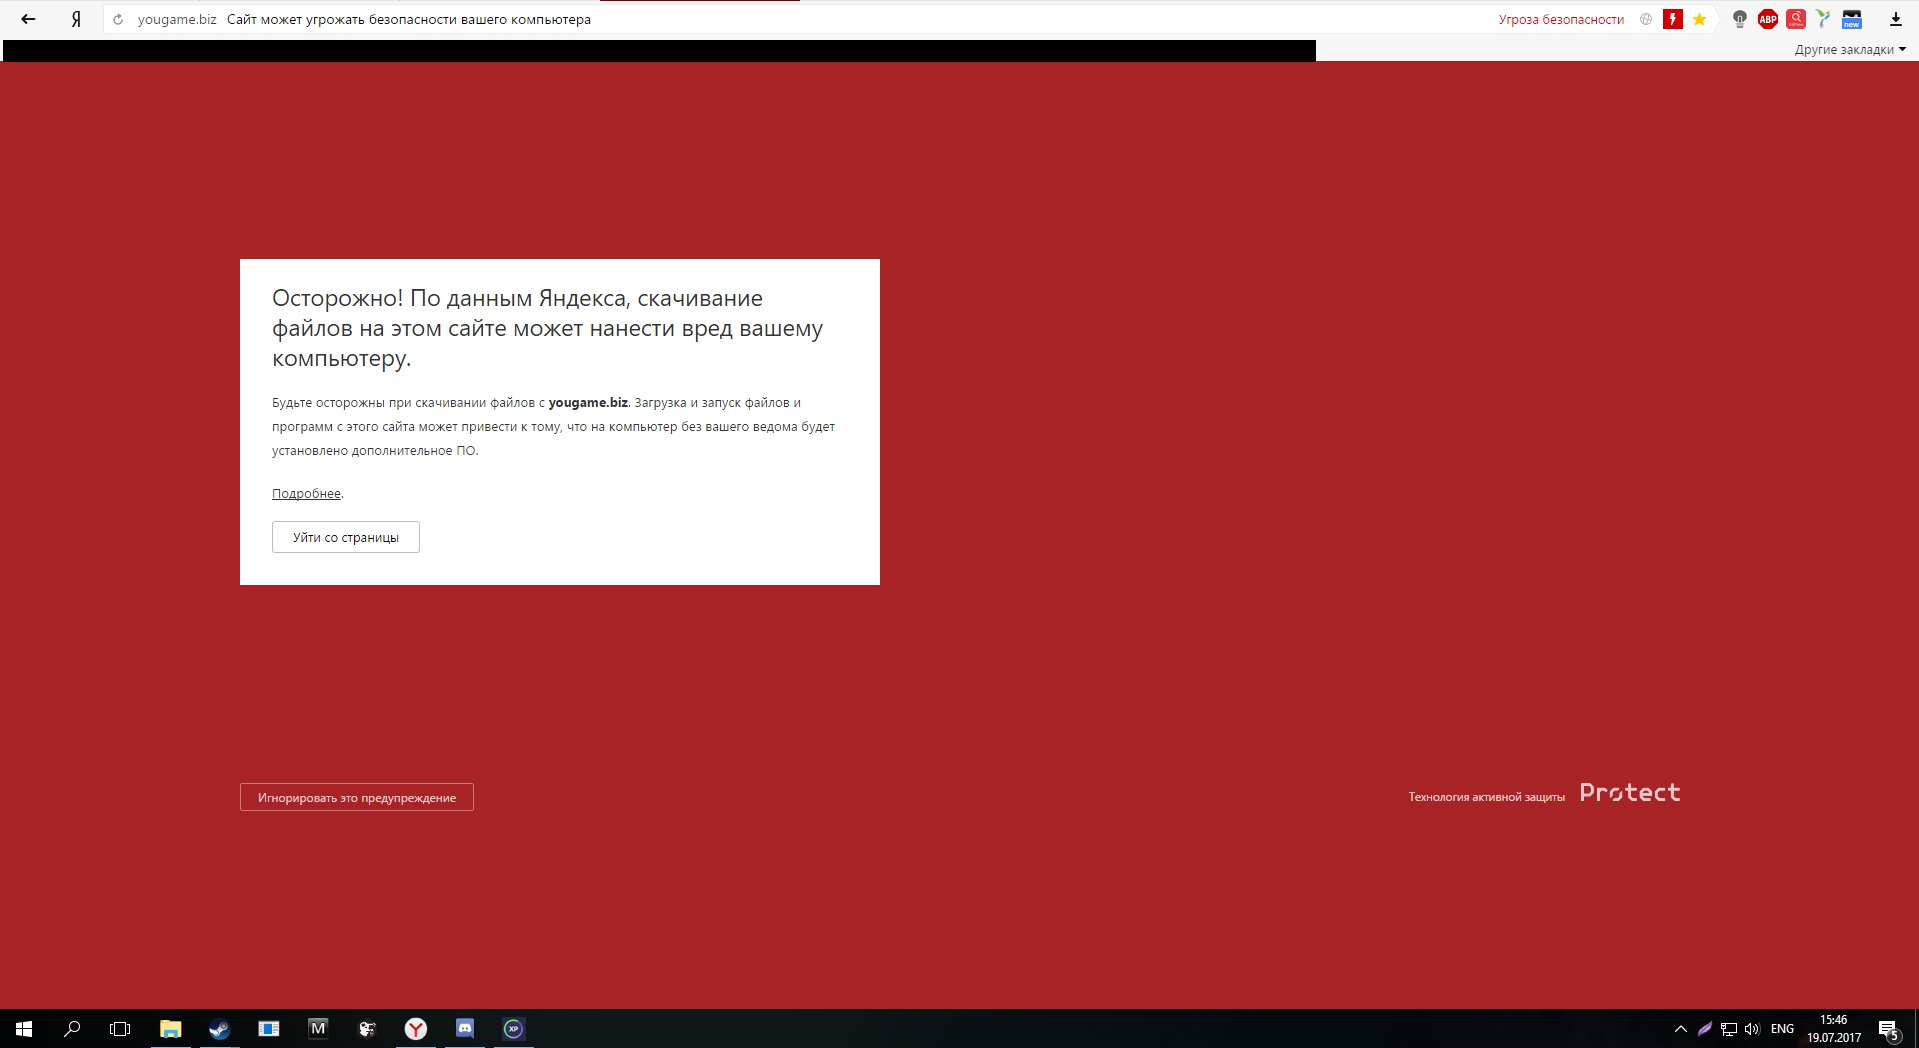Switch to Yandex Browser on taskbar

tap(416, 1028)
